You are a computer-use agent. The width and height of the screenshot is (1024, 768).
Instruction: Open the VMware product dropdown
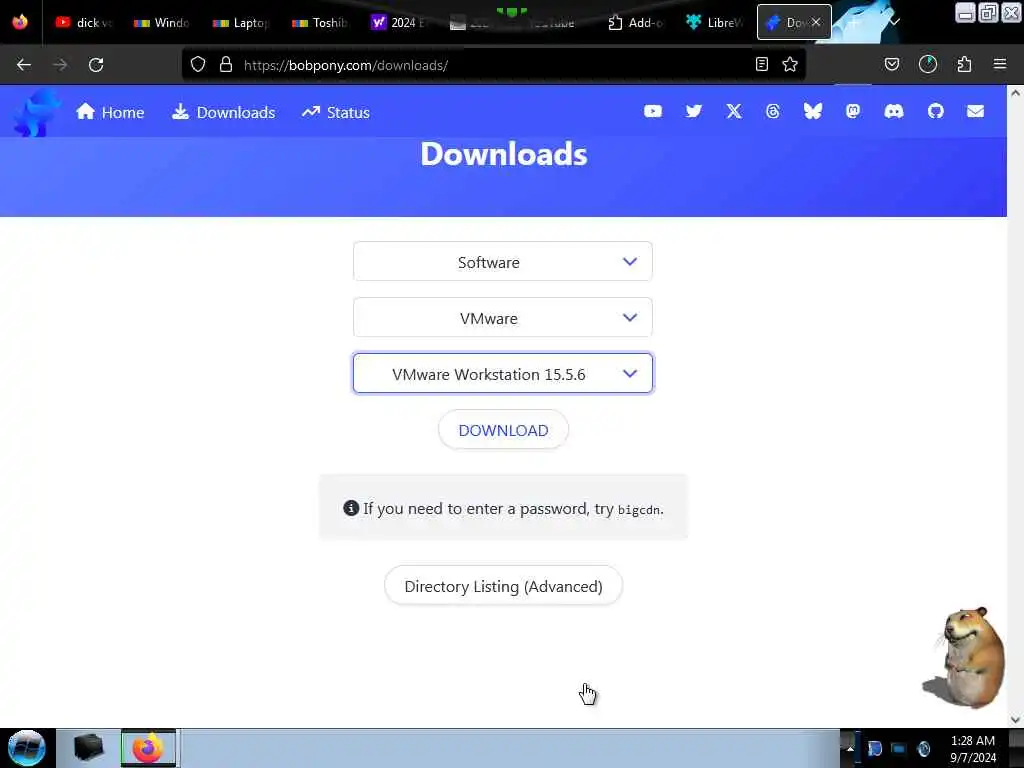(x=503, y=318)
